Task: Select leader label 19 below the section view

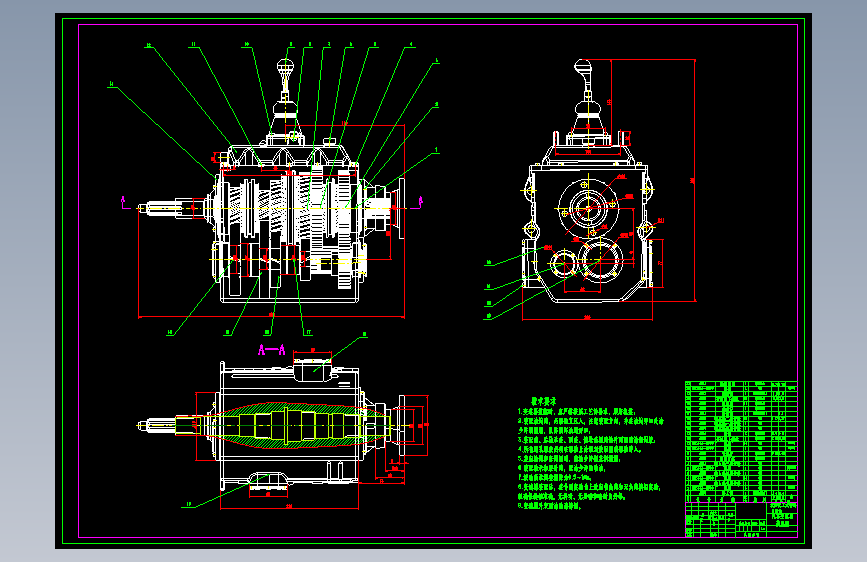Action: tap(189, 504)
